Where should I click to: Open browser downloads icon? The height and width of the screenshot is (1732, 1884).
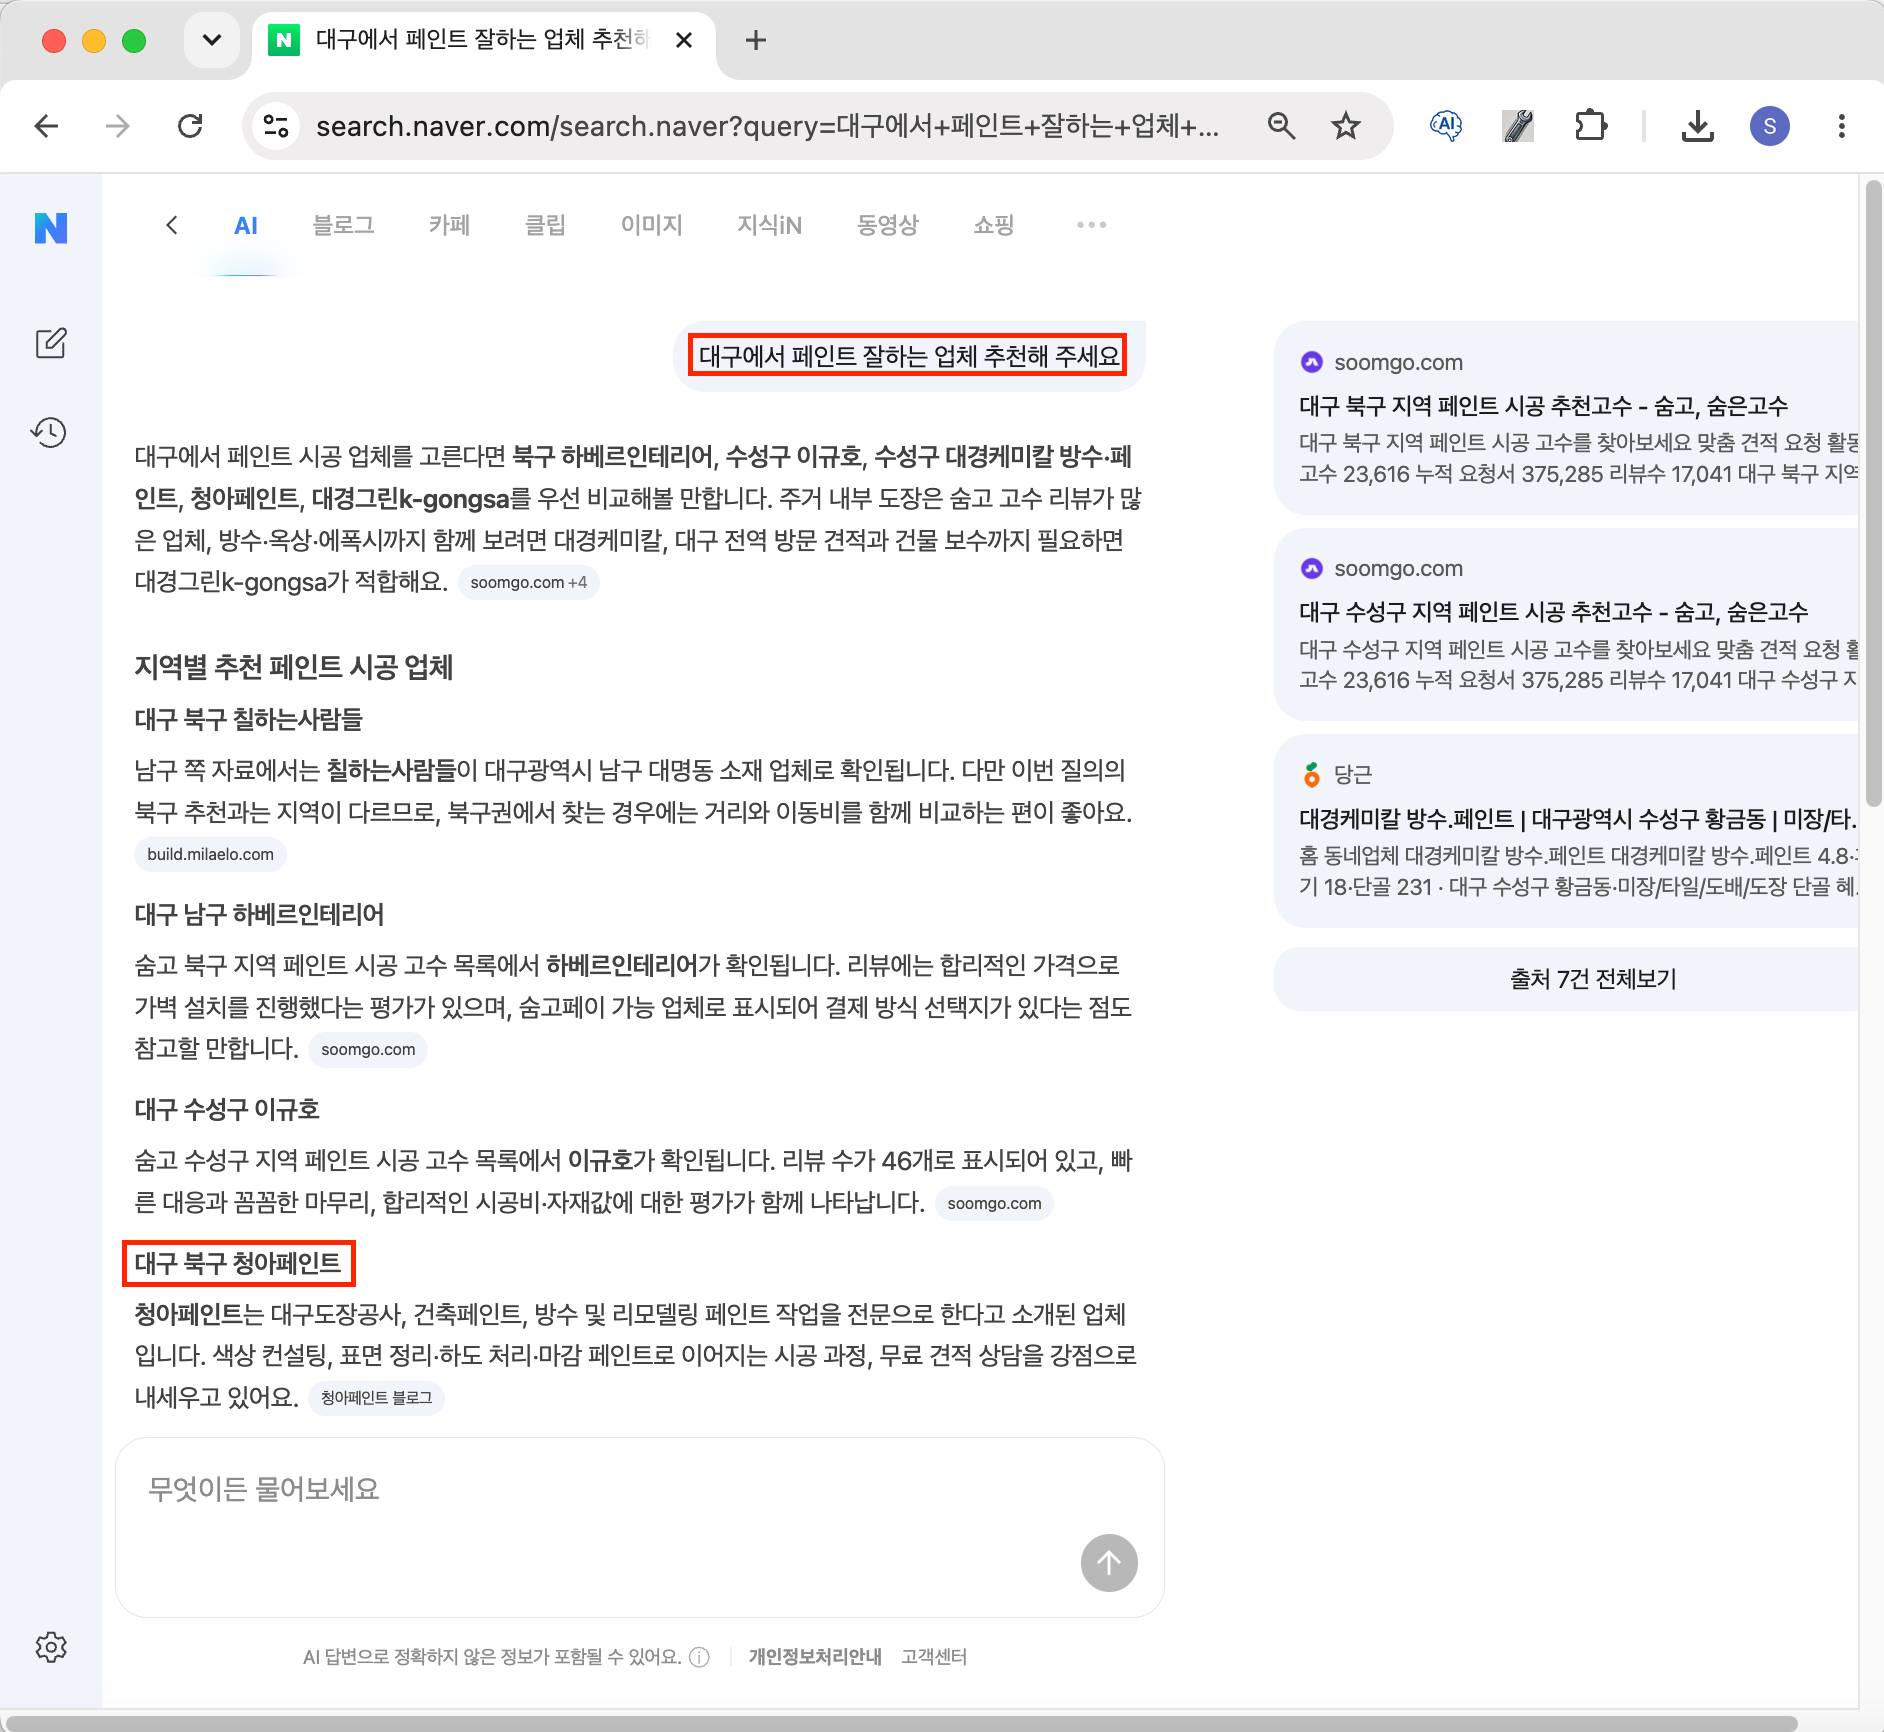tap(1698, 126)
